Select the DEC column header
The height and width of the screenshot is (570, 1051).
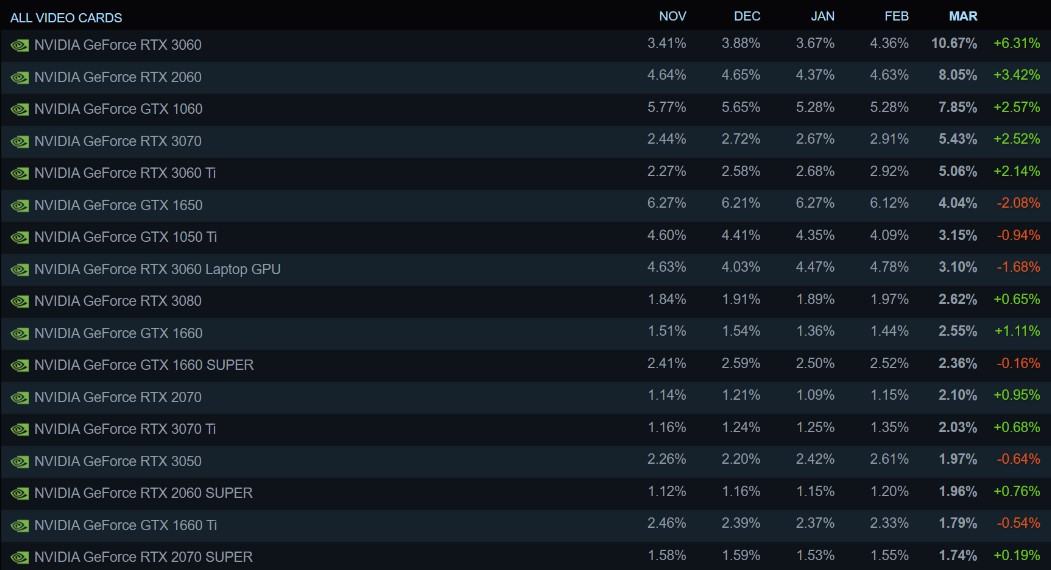[747, 16]
